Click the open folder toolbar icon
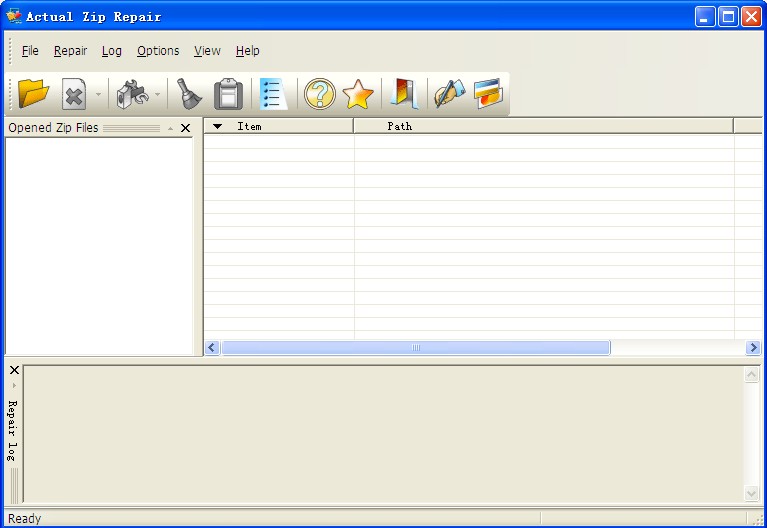 (x=33, y=94)
